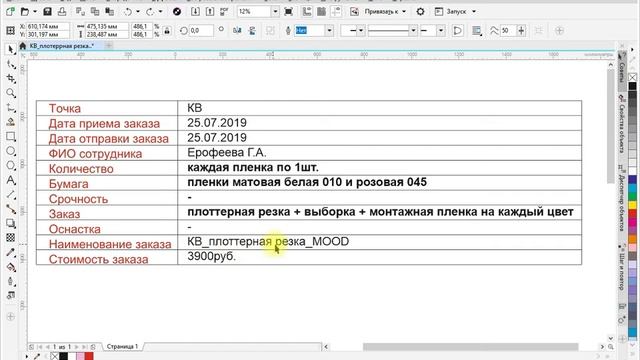This screenshot has height=360, width=640.
Task: Click the Mirror vertically icon
Action: pyautogui.click(x=252, y=31)
